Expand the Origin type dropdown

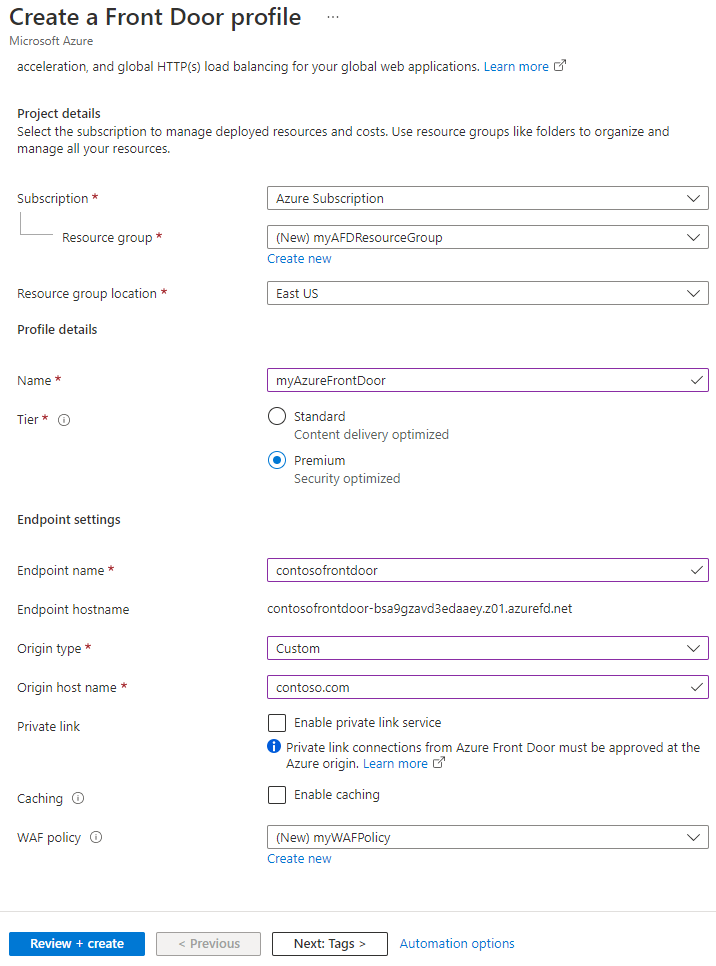(487, 649)
